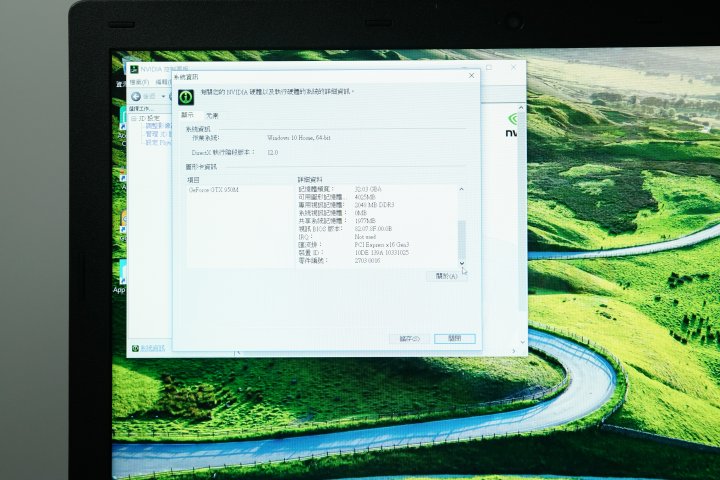Screen dimensions: 720x480
Task: Click the Windows 10 Home, 64-bit value
Action: (x=298, y=138)
